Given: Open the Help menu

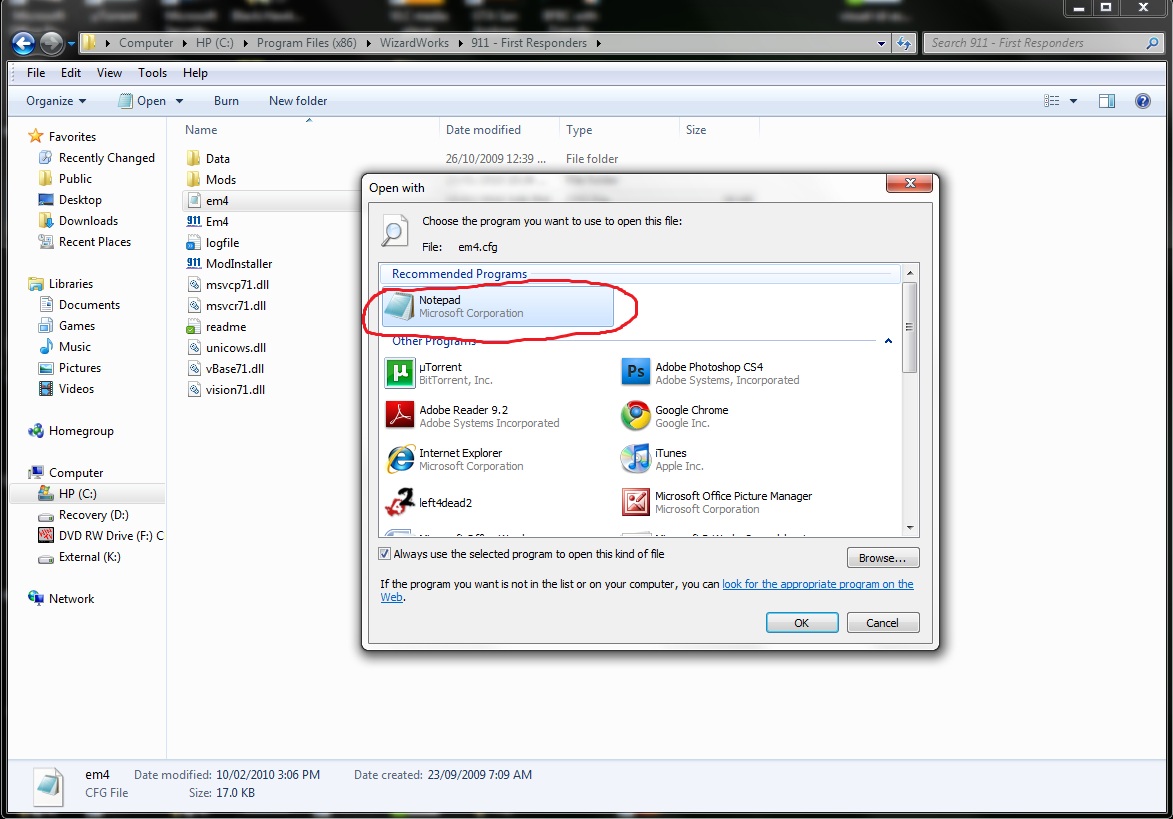Looking at the screenshot, I should click(195, 73).
